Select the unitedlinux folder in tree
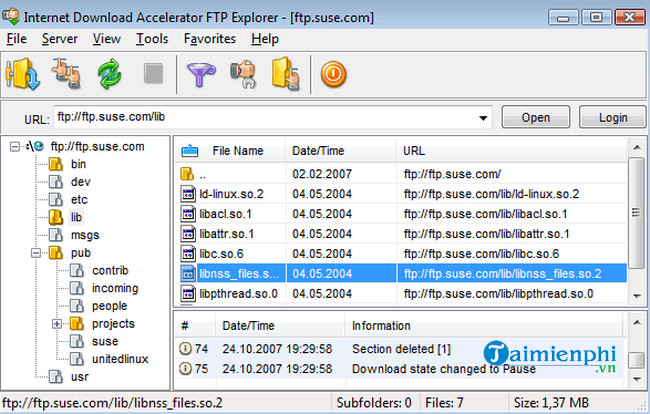650x414 pixels. [120, 359]
